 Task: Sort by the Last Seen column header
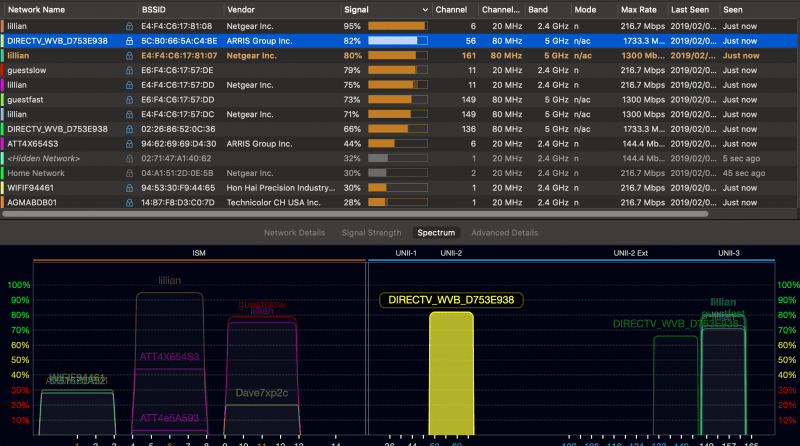pyautogui.click(x=690, y=10)
